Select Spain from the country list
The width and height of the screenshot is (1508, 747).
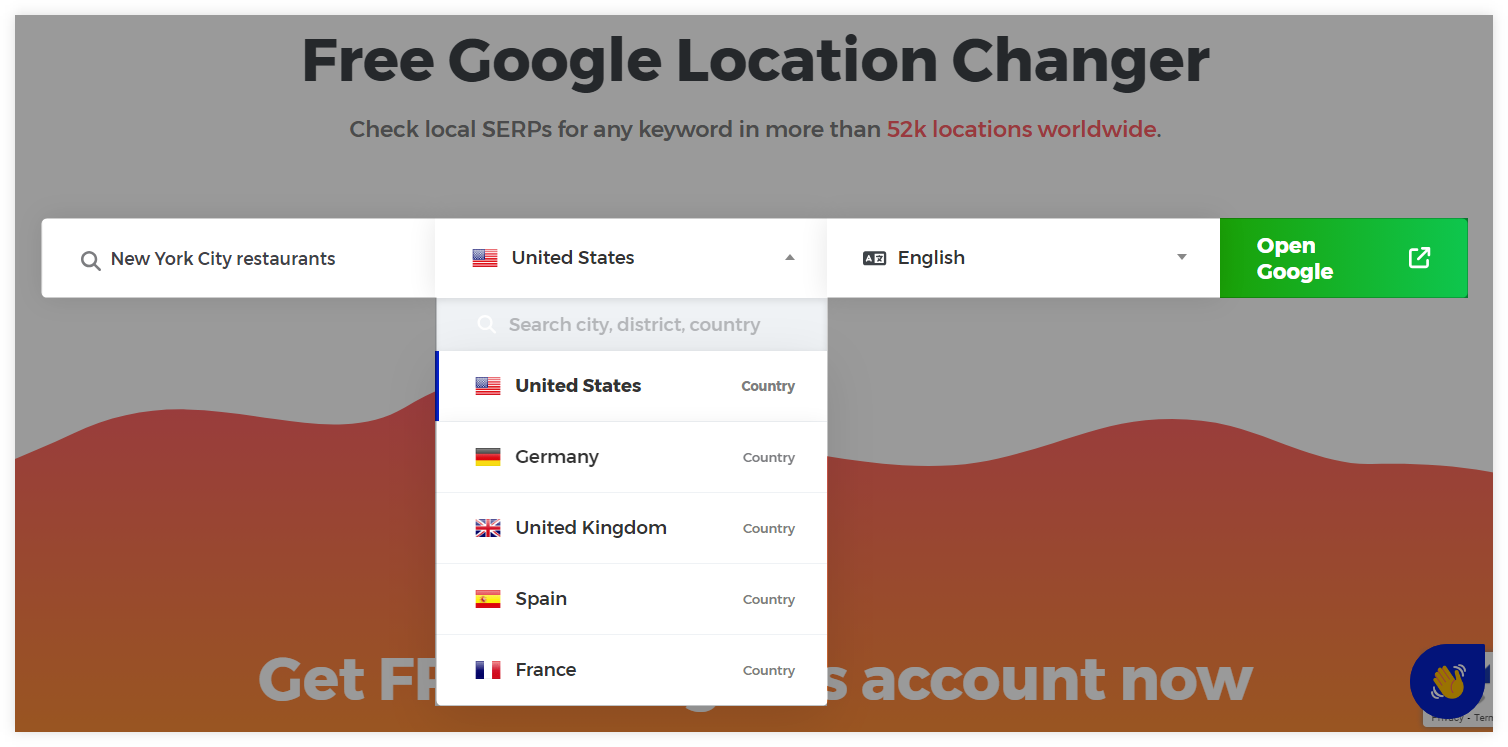[541, 598]
